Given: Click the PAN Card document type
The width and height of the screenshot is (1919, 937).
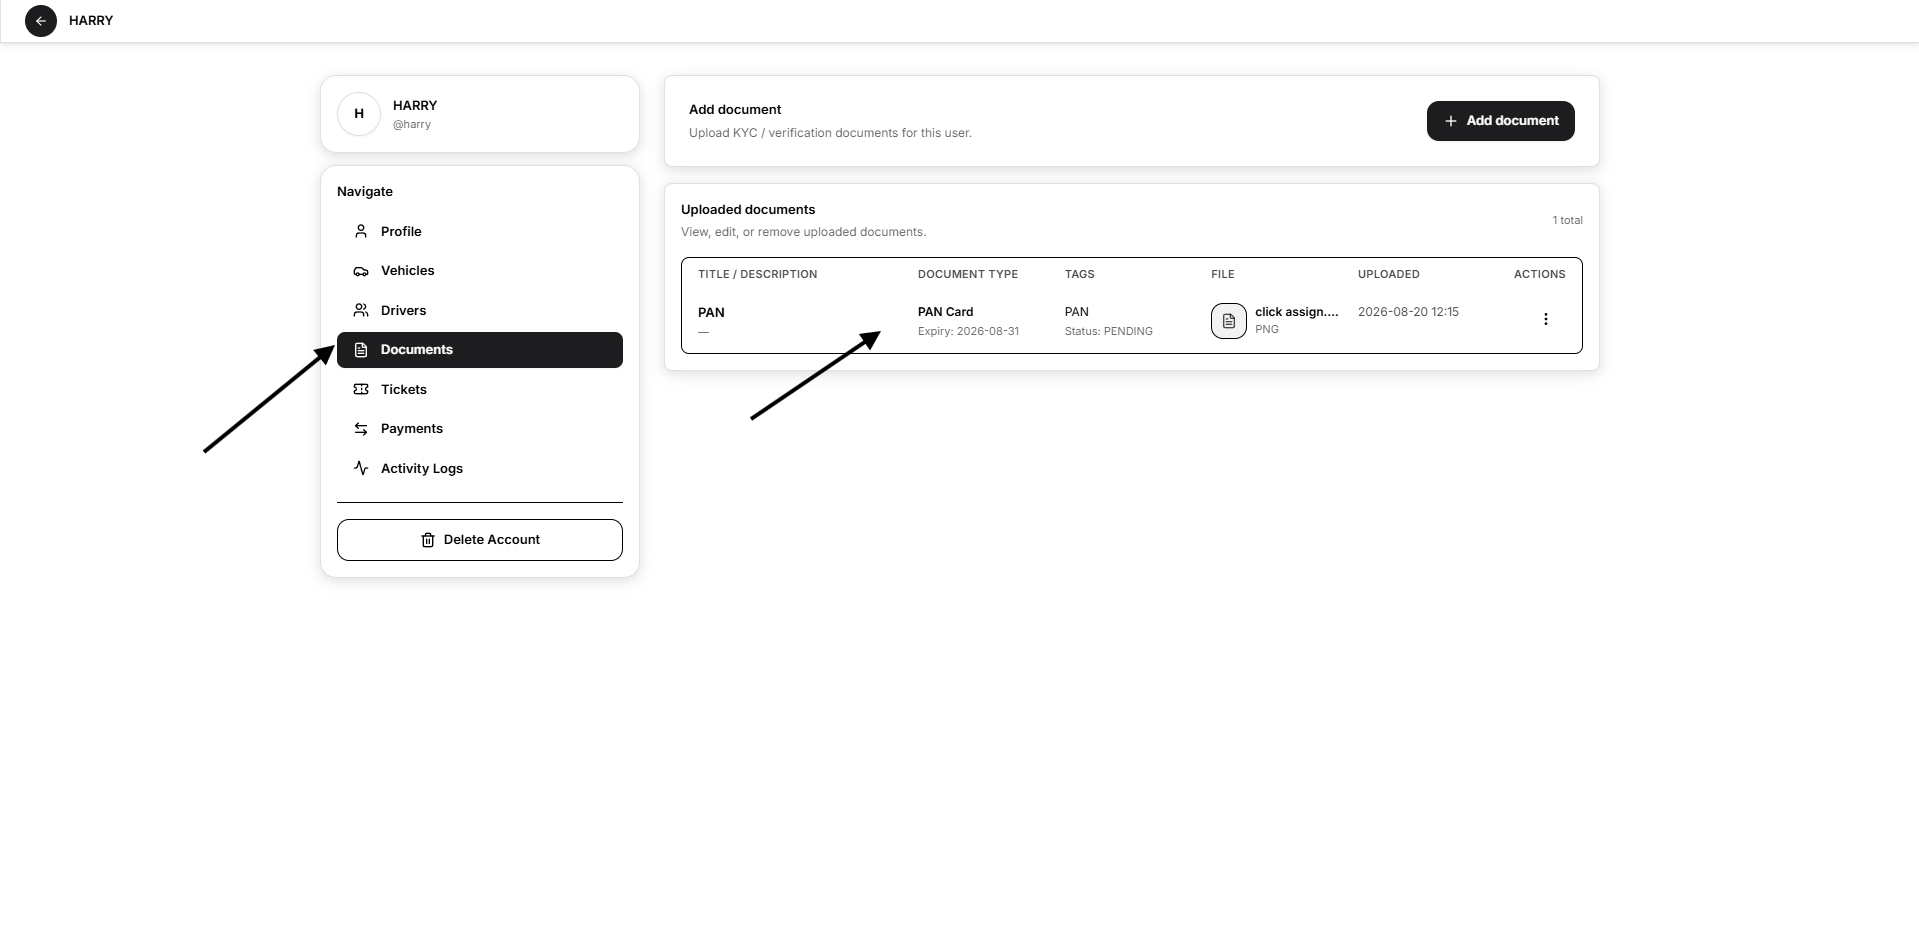Looking at the screenshot, I should coord(945,312).
